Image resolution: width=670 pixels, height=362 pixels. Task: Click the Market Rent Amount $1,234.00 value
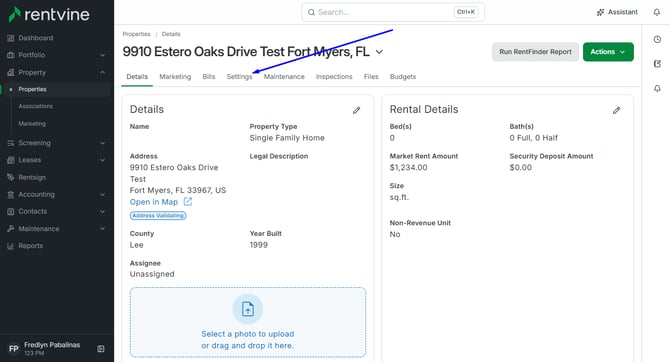(x=408, y=168)
